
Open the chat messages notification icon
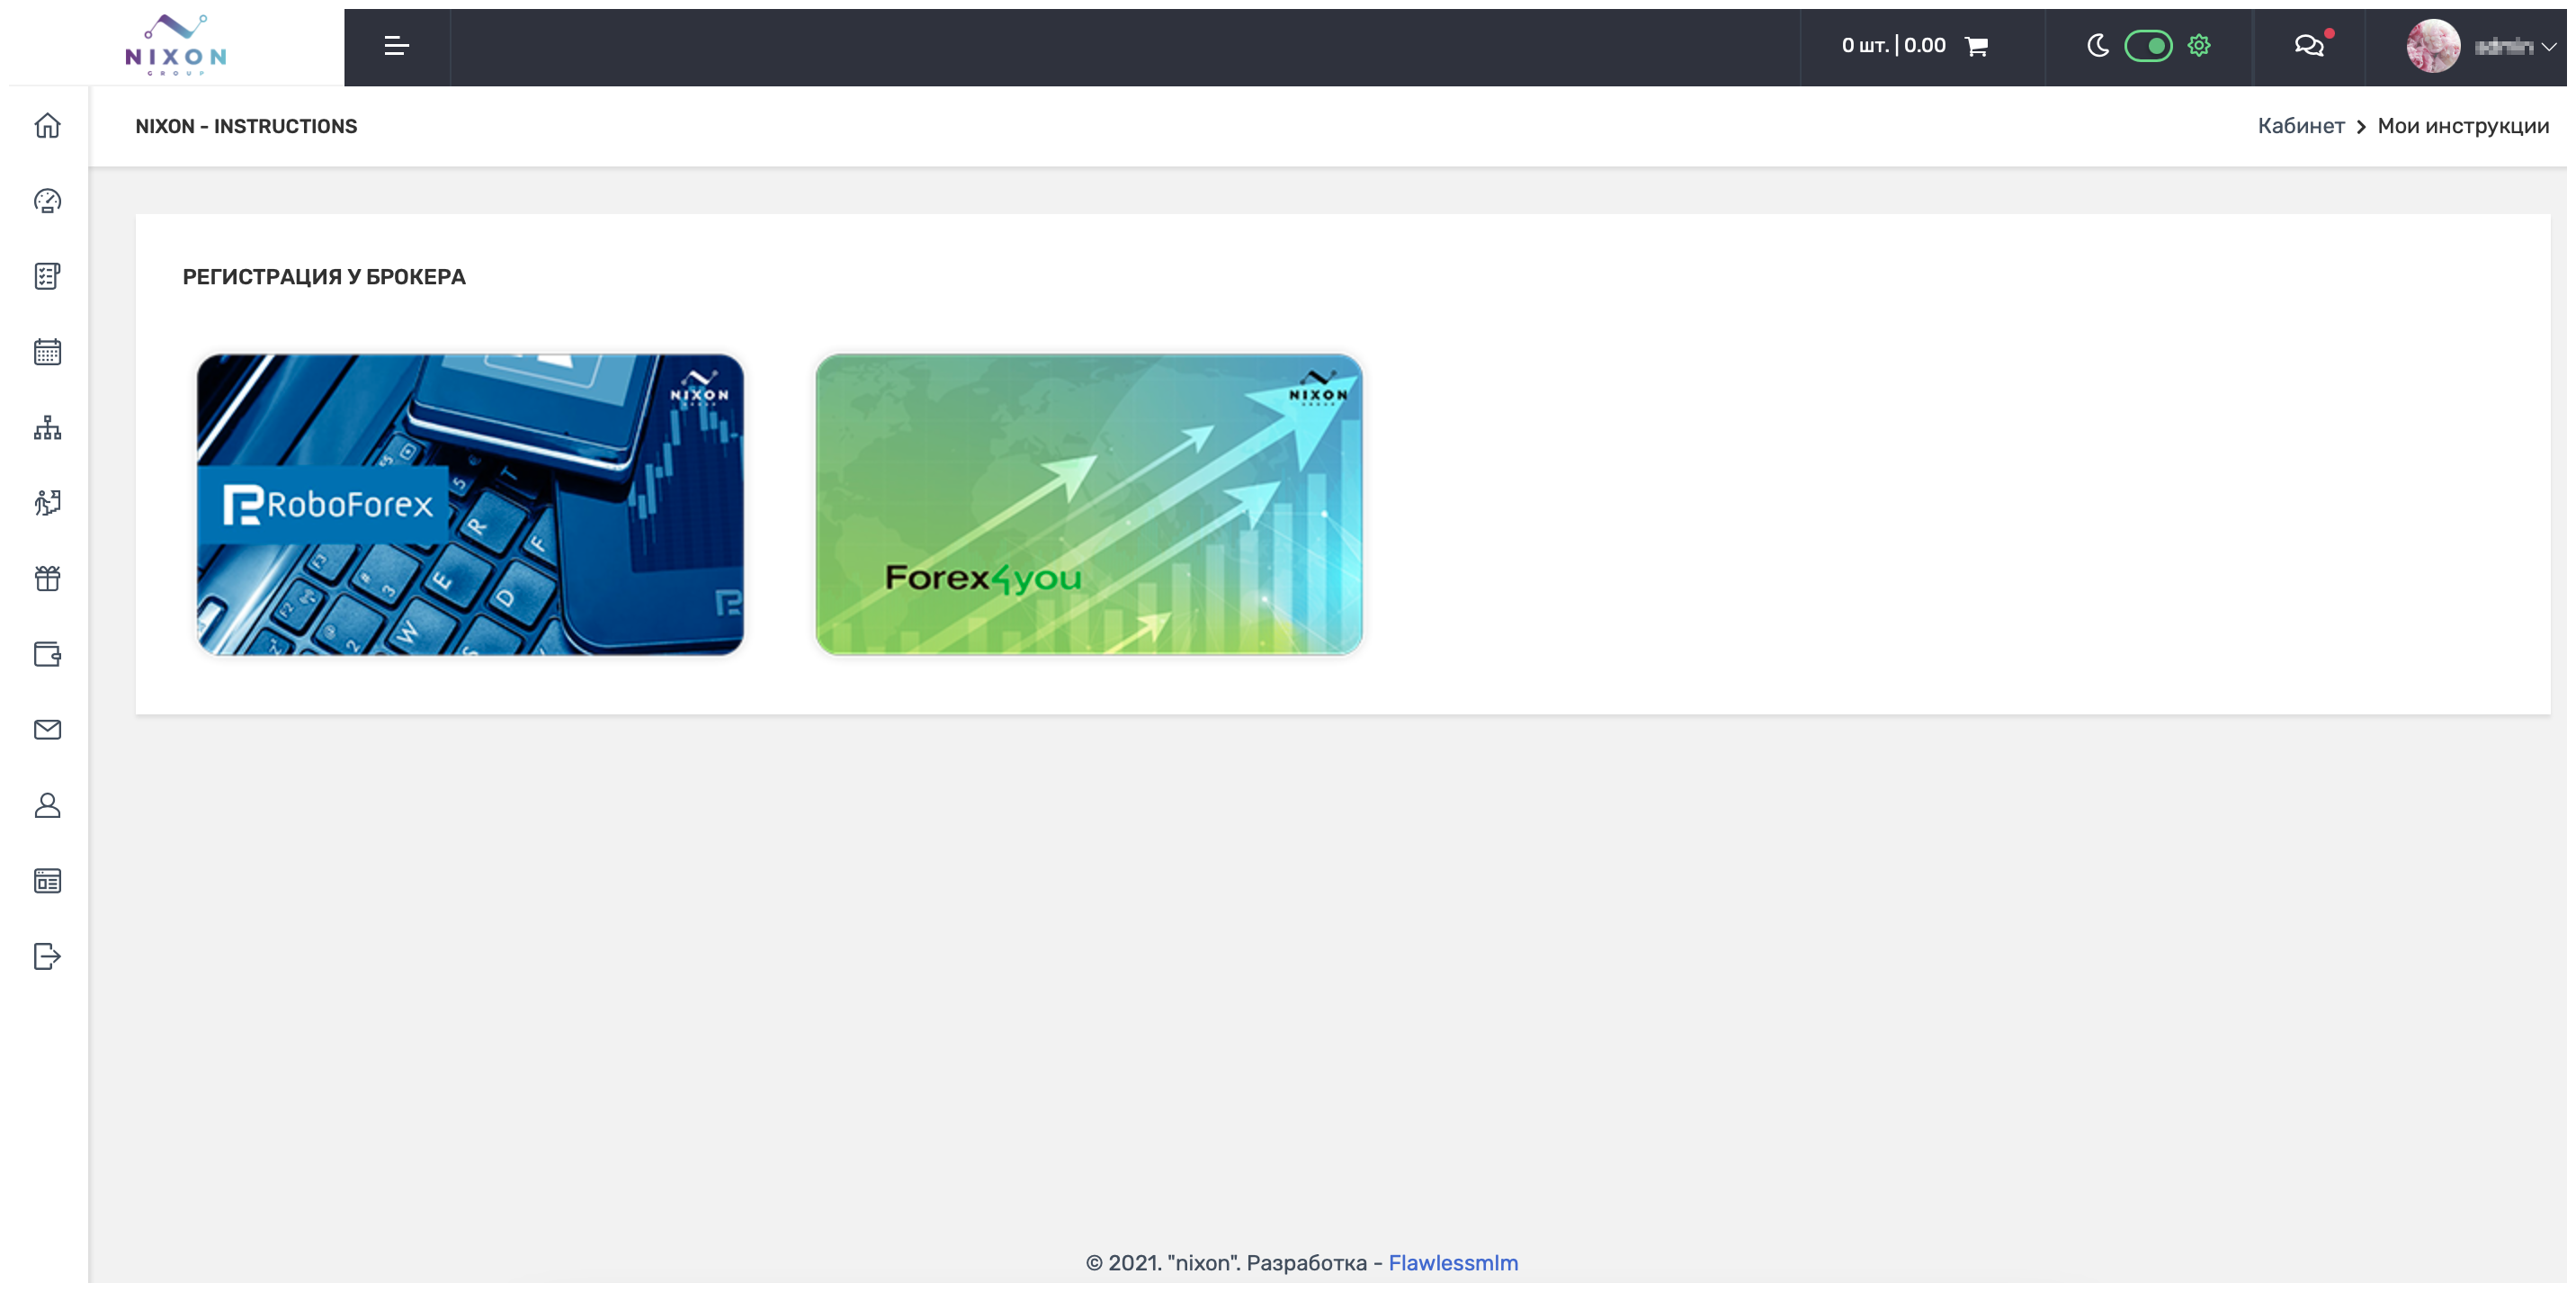point(2308,46)
